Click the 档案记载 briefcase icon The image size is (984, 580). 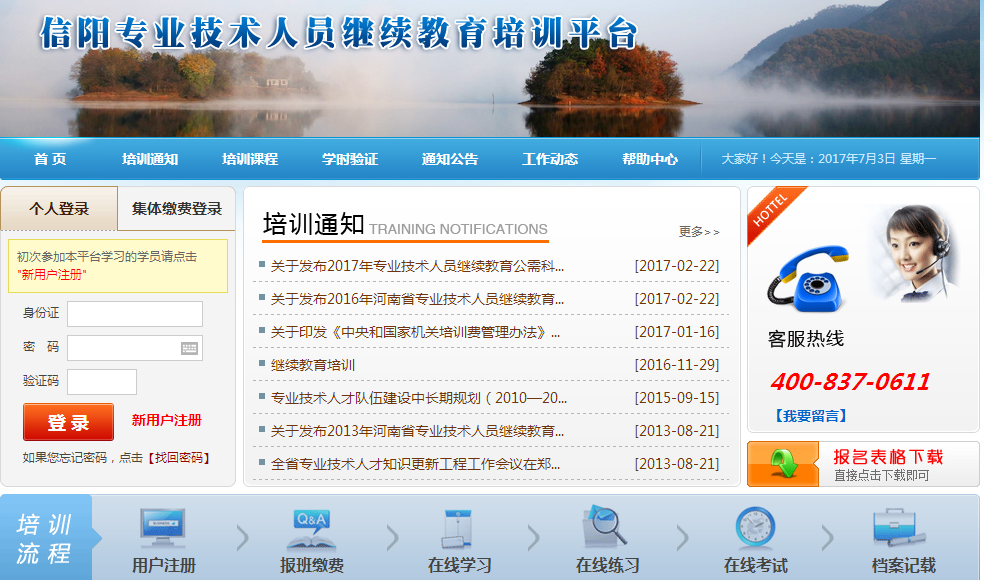899,528
